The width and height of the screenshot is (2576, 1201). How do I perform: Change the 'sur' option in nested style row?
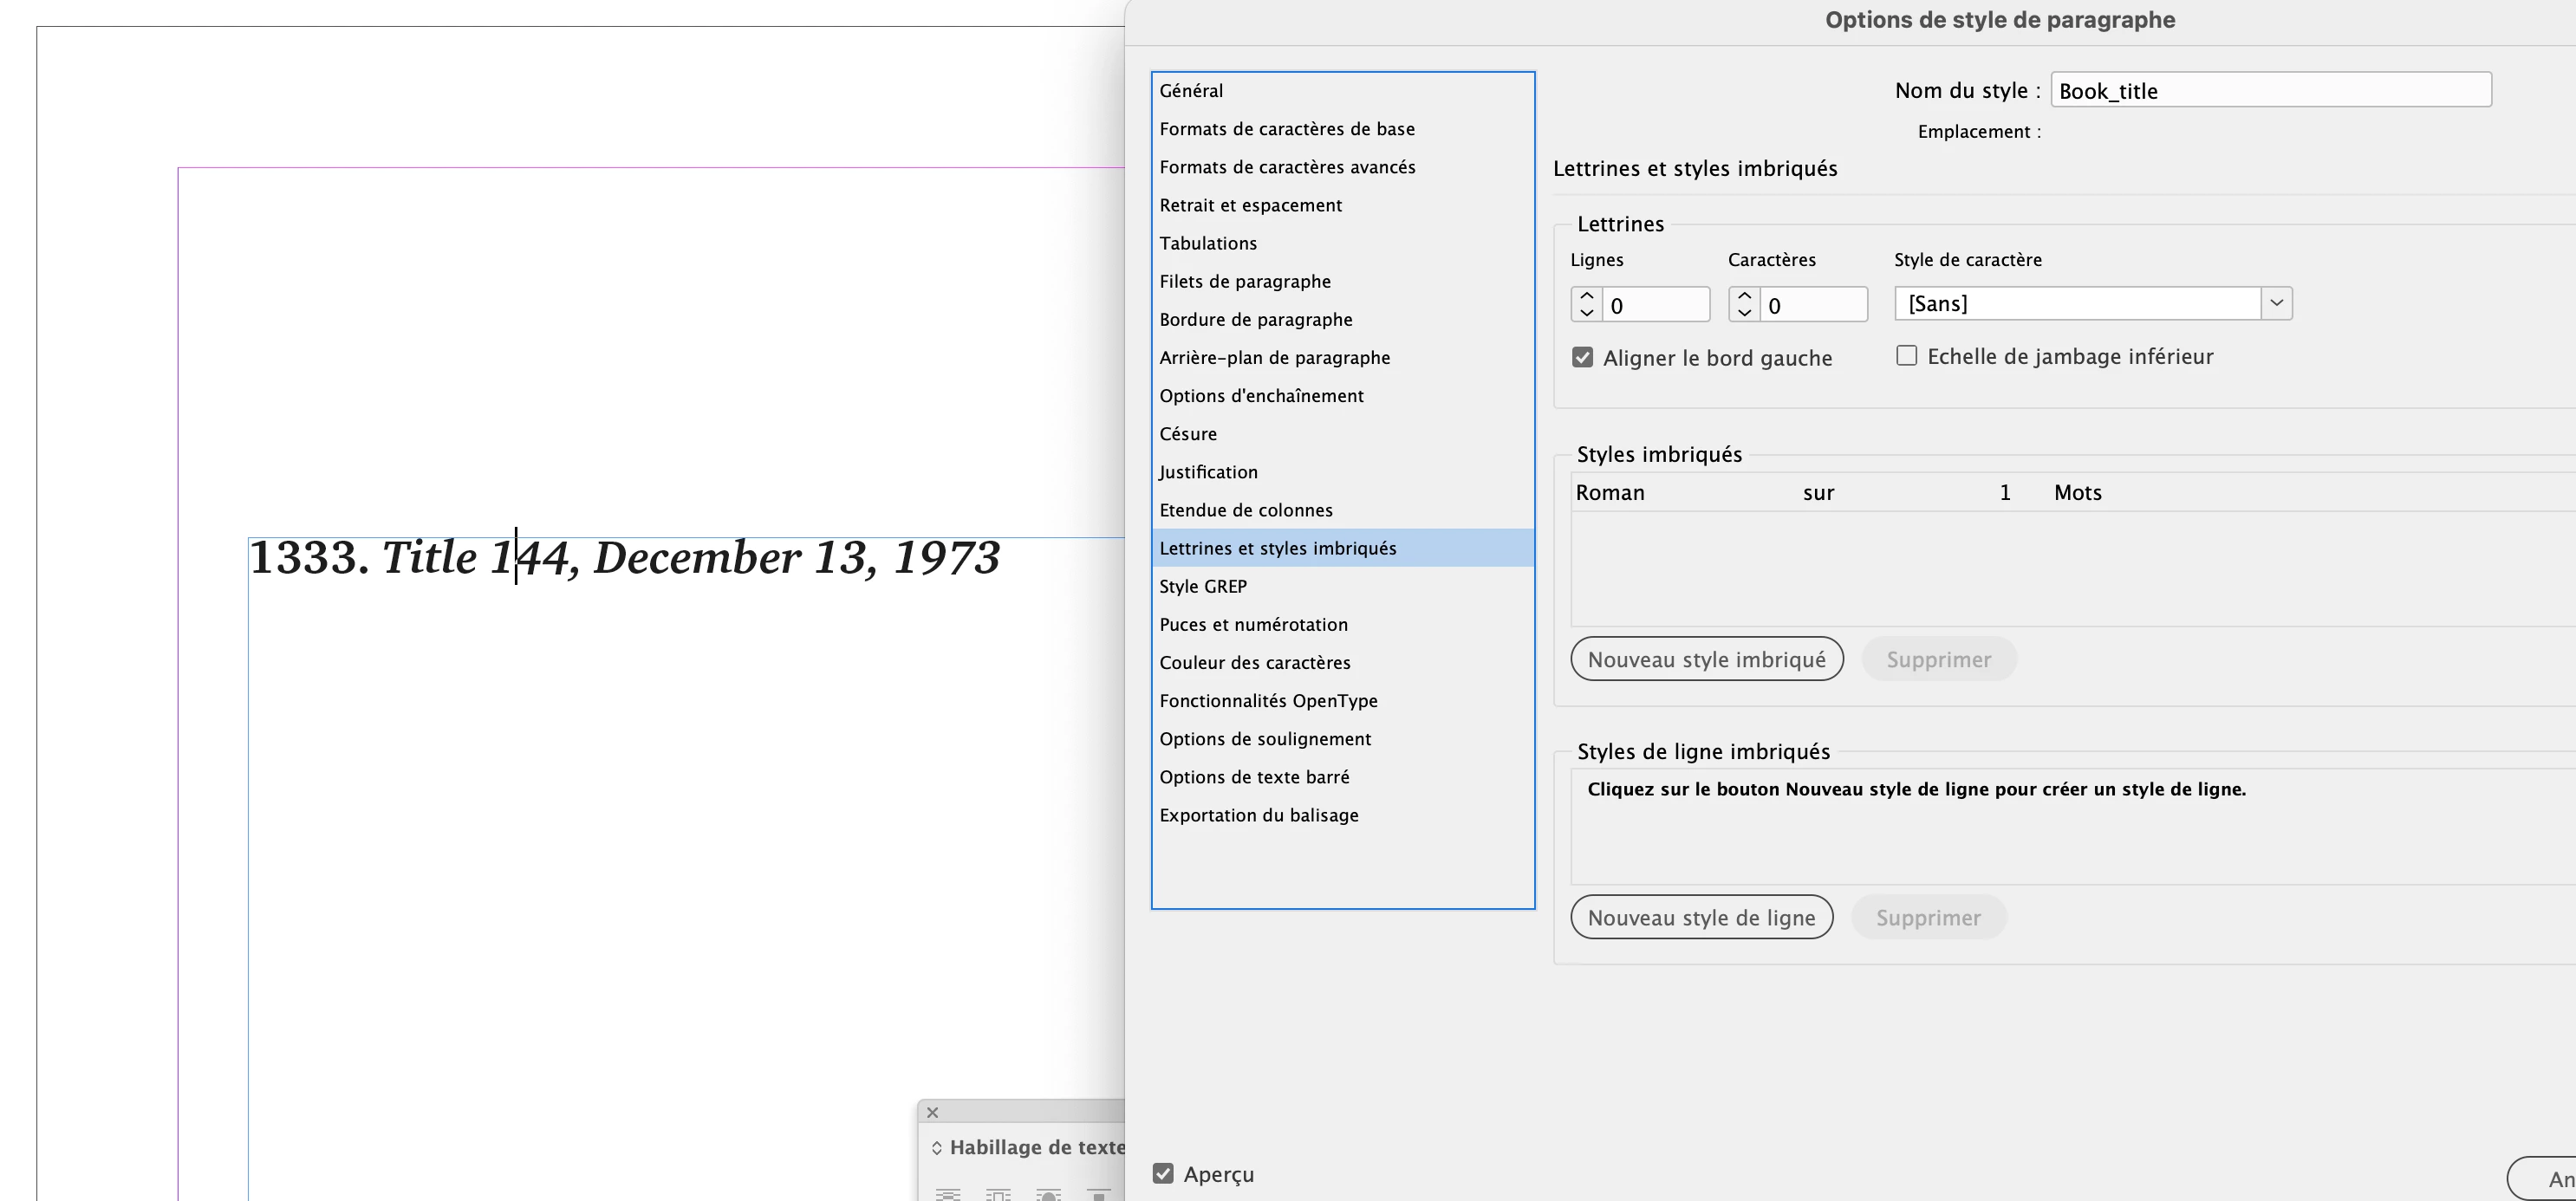coord(1818,493)
